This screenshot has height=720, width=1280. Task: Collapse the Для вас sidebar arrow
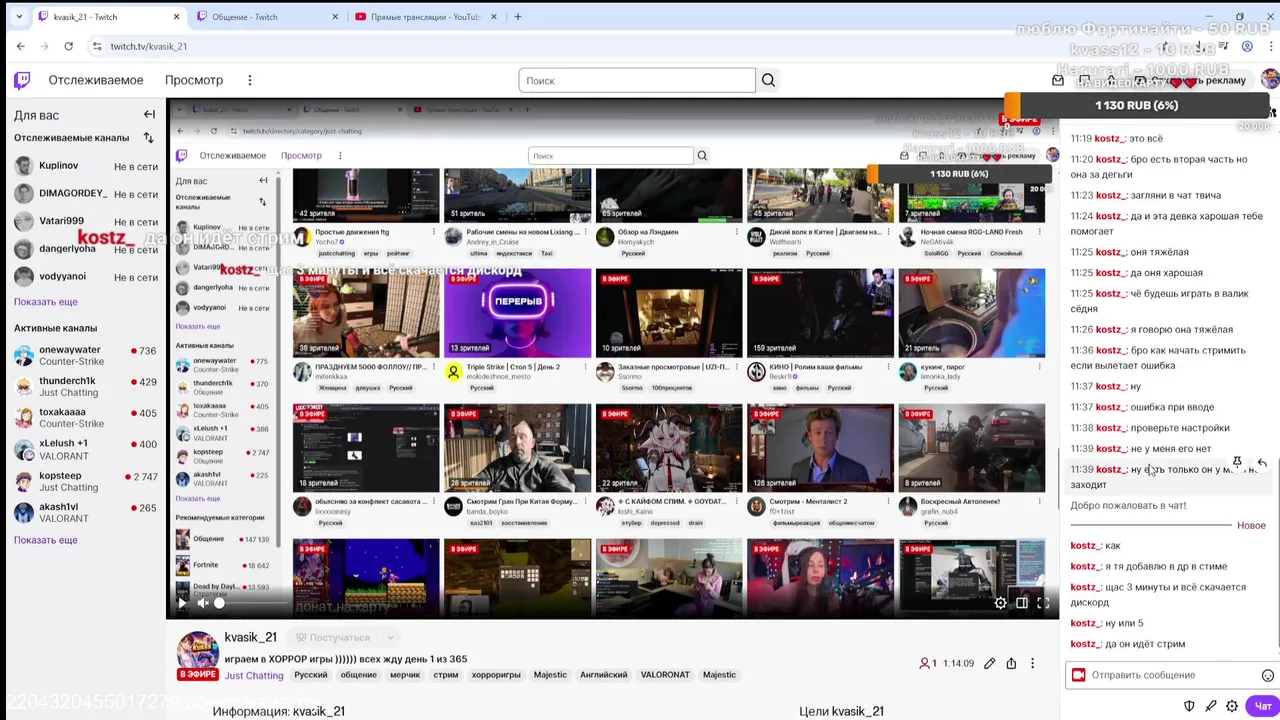tap(149, 115)
